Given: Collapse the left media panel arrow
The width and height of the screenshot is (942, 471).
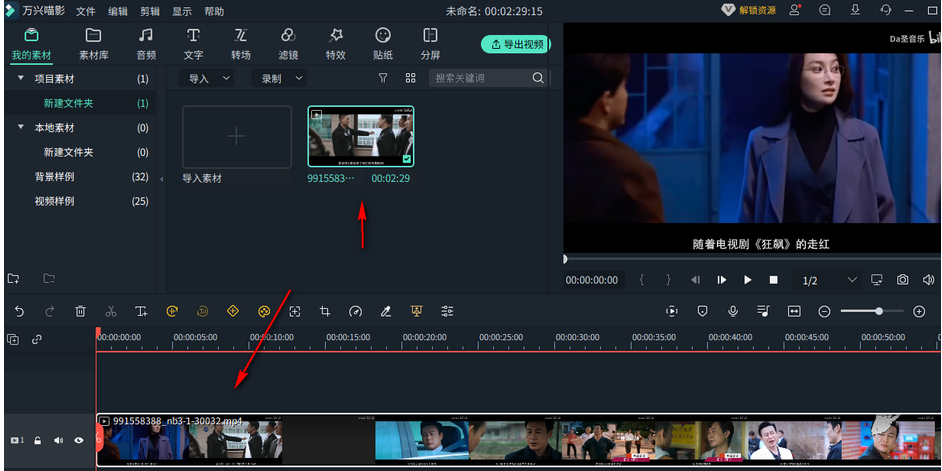Looking at the screenshot, I should click(161, 179).
